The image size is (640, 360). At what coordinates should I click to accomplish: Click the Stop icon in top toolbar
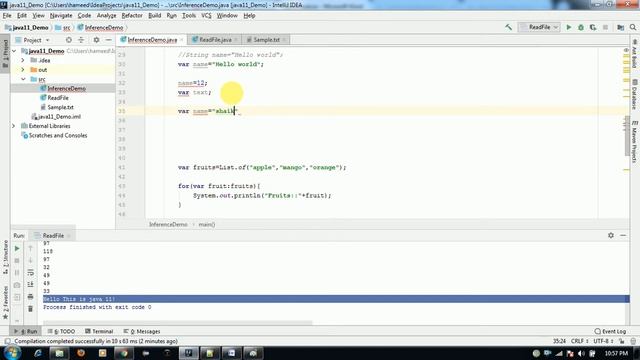tap(605, 27)
